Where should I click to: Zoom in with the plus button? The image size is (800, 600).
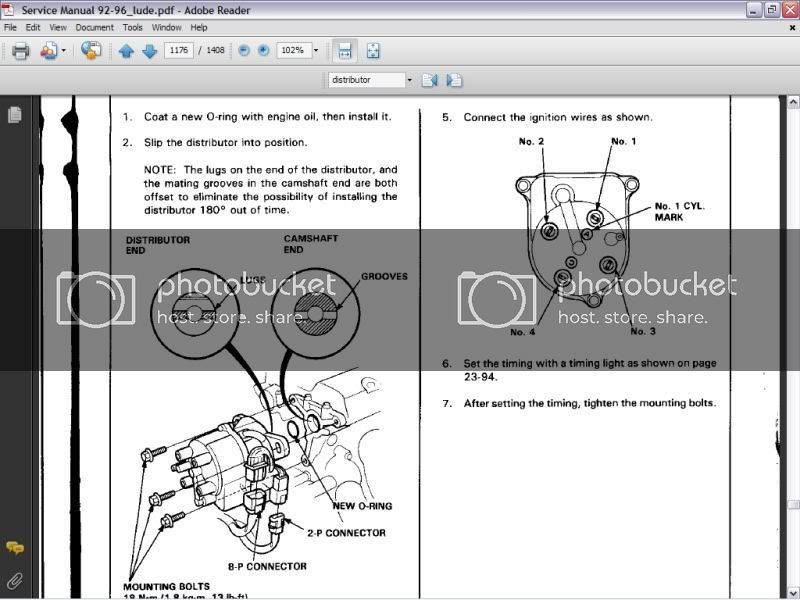click(x=263, y=50)
